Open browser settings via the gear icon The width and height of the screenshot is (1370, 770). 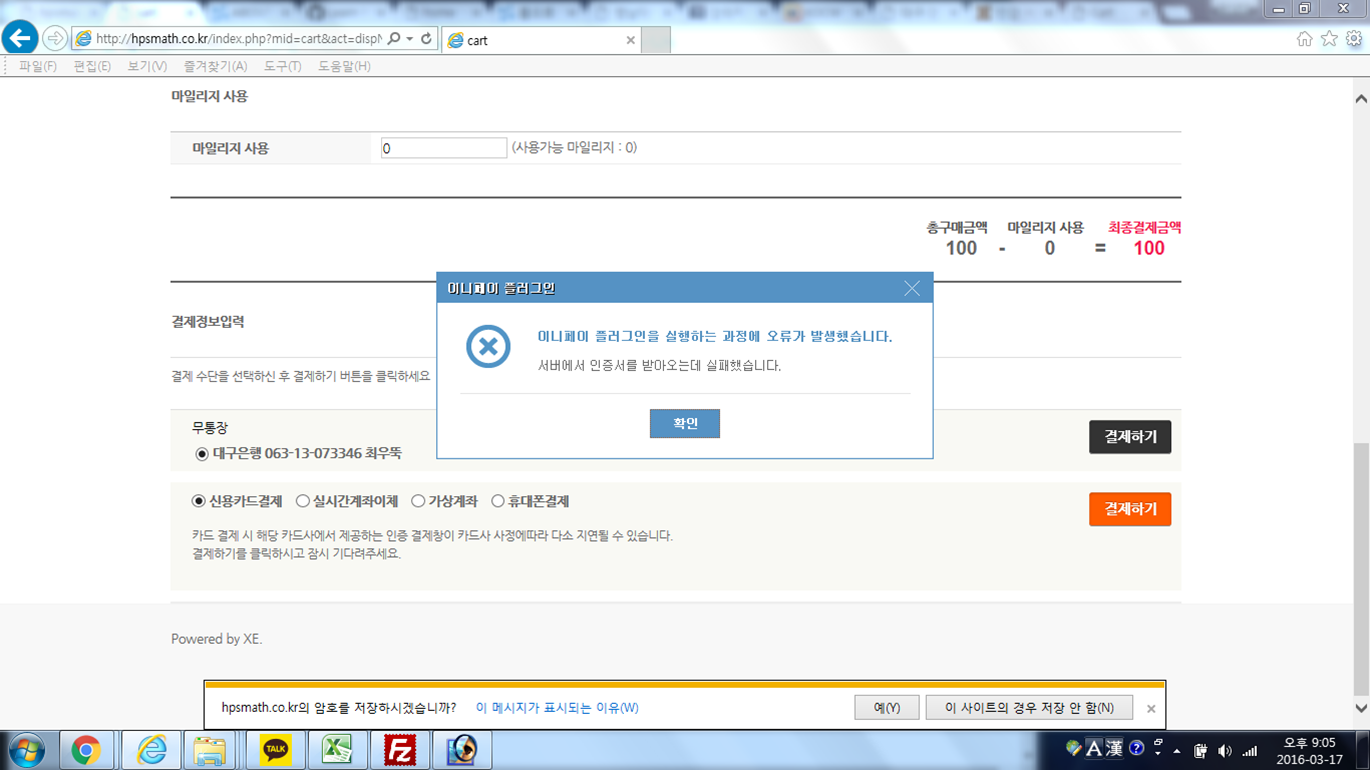(x=1353, y=40)
